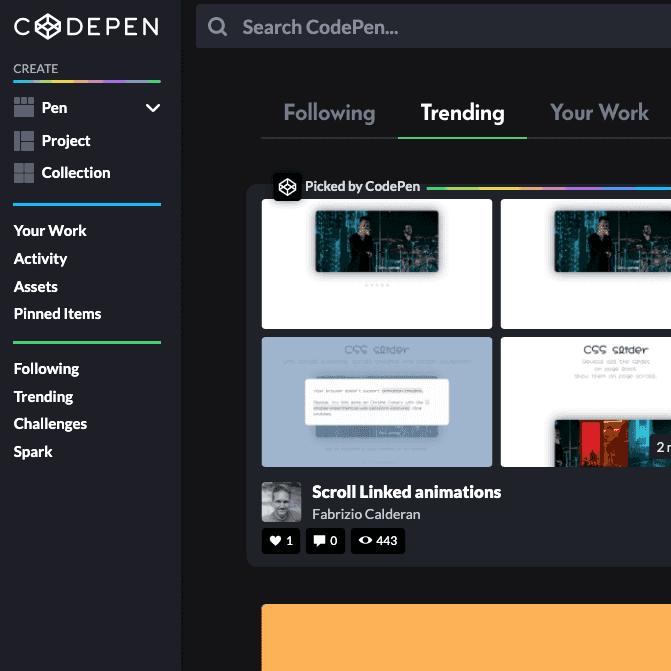Open the blue CSS slider thumbnail
Screen dimensions: 671x671
pos(377,402)
